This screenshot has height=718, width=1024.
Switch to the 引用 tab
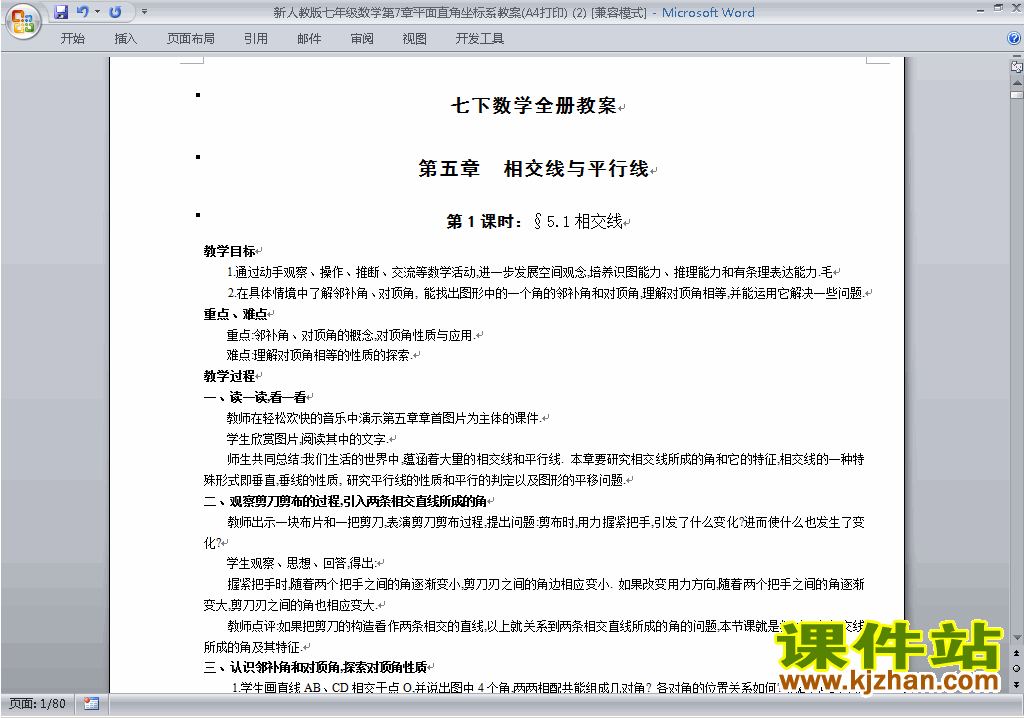(x=256, y=39)
